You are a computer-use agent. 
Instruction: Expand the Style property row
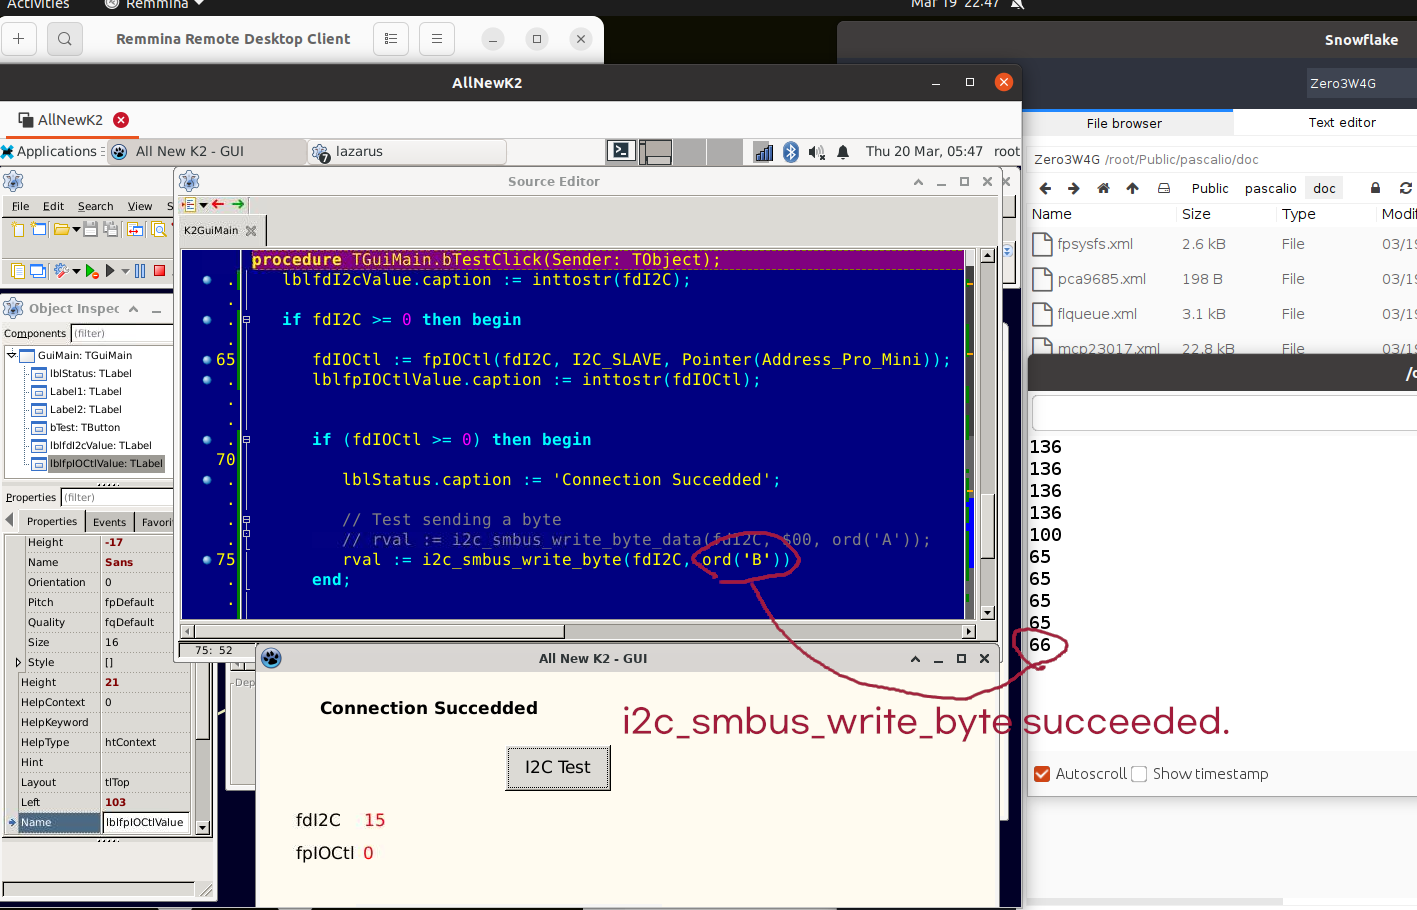click(x=18, y=662)
